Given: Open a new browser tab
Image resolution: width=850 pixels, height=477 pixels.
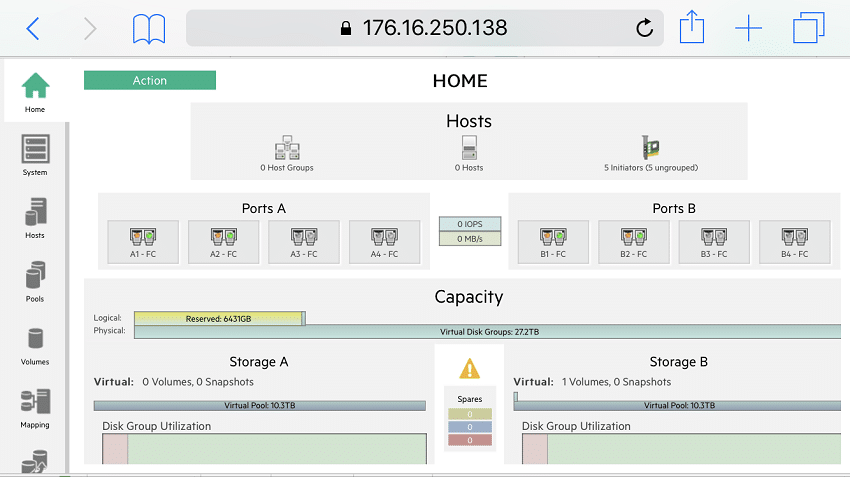Looking at the screenshot, I should (749, 28).
